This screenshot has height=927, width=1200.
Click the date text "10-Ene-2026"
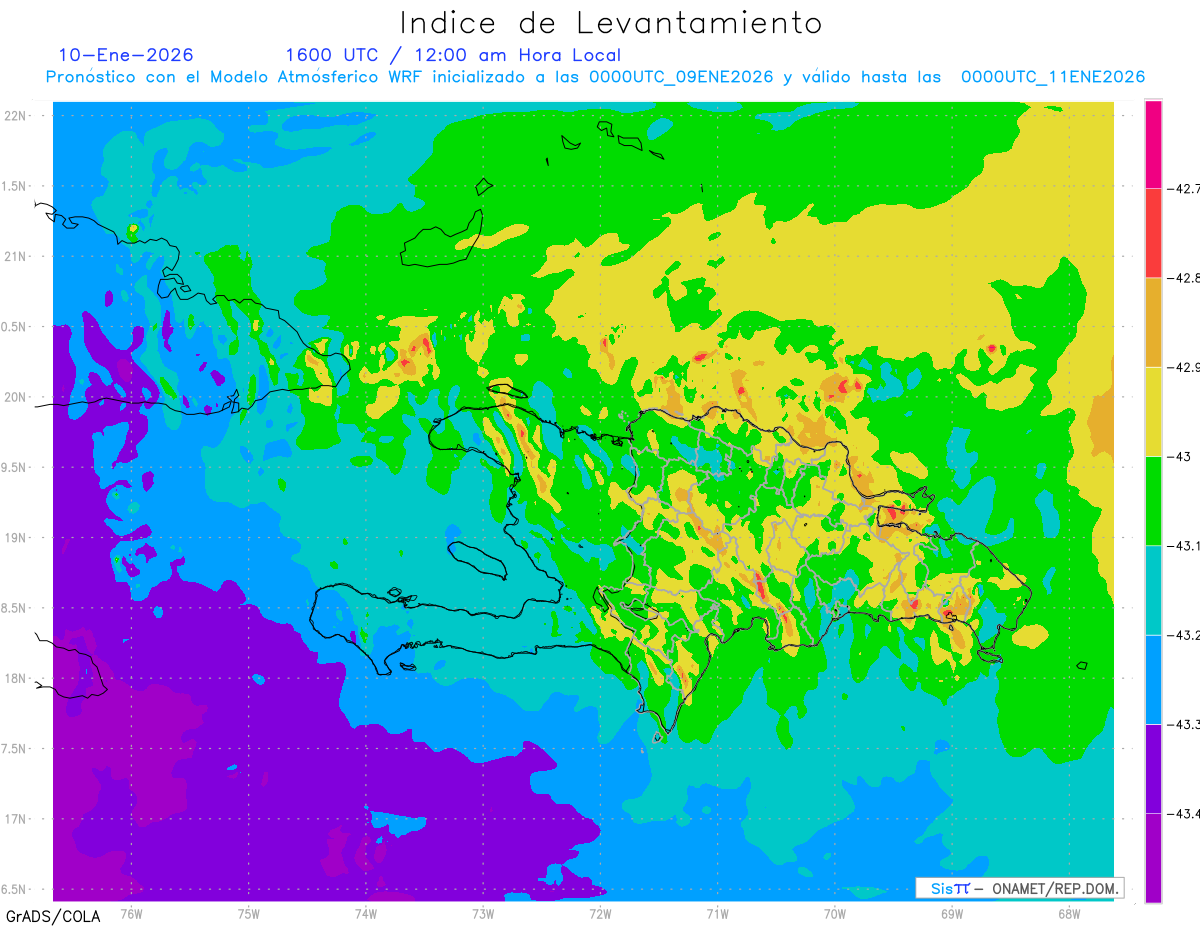[126, 55]
